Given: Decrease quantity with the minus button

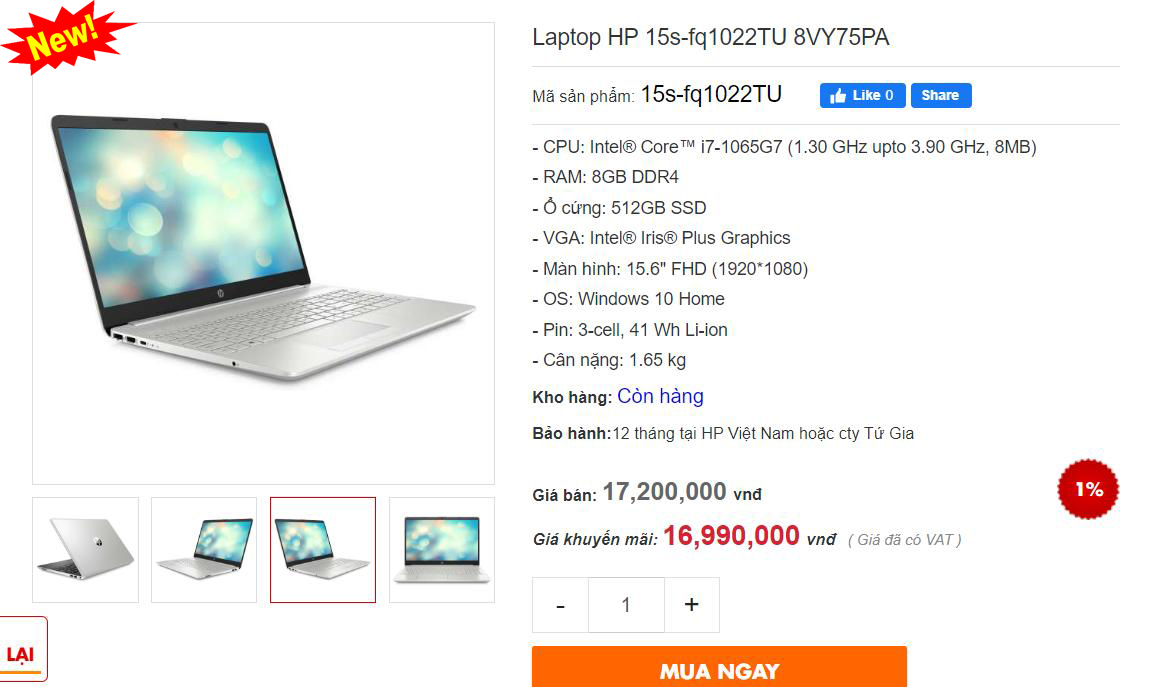Looking at the screenshot, I should [561, 605].
